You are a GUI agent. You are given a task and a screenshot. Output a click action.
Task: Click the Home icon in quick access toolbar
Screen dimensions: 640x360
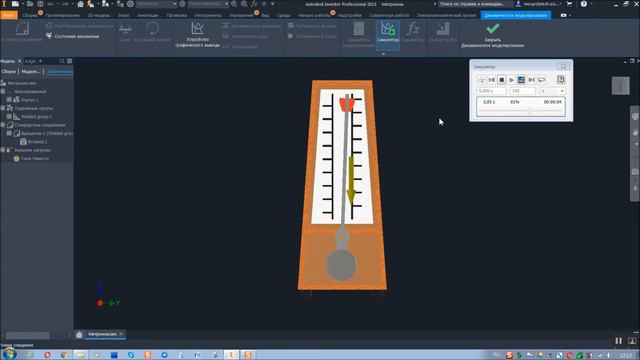coord(80,4)
